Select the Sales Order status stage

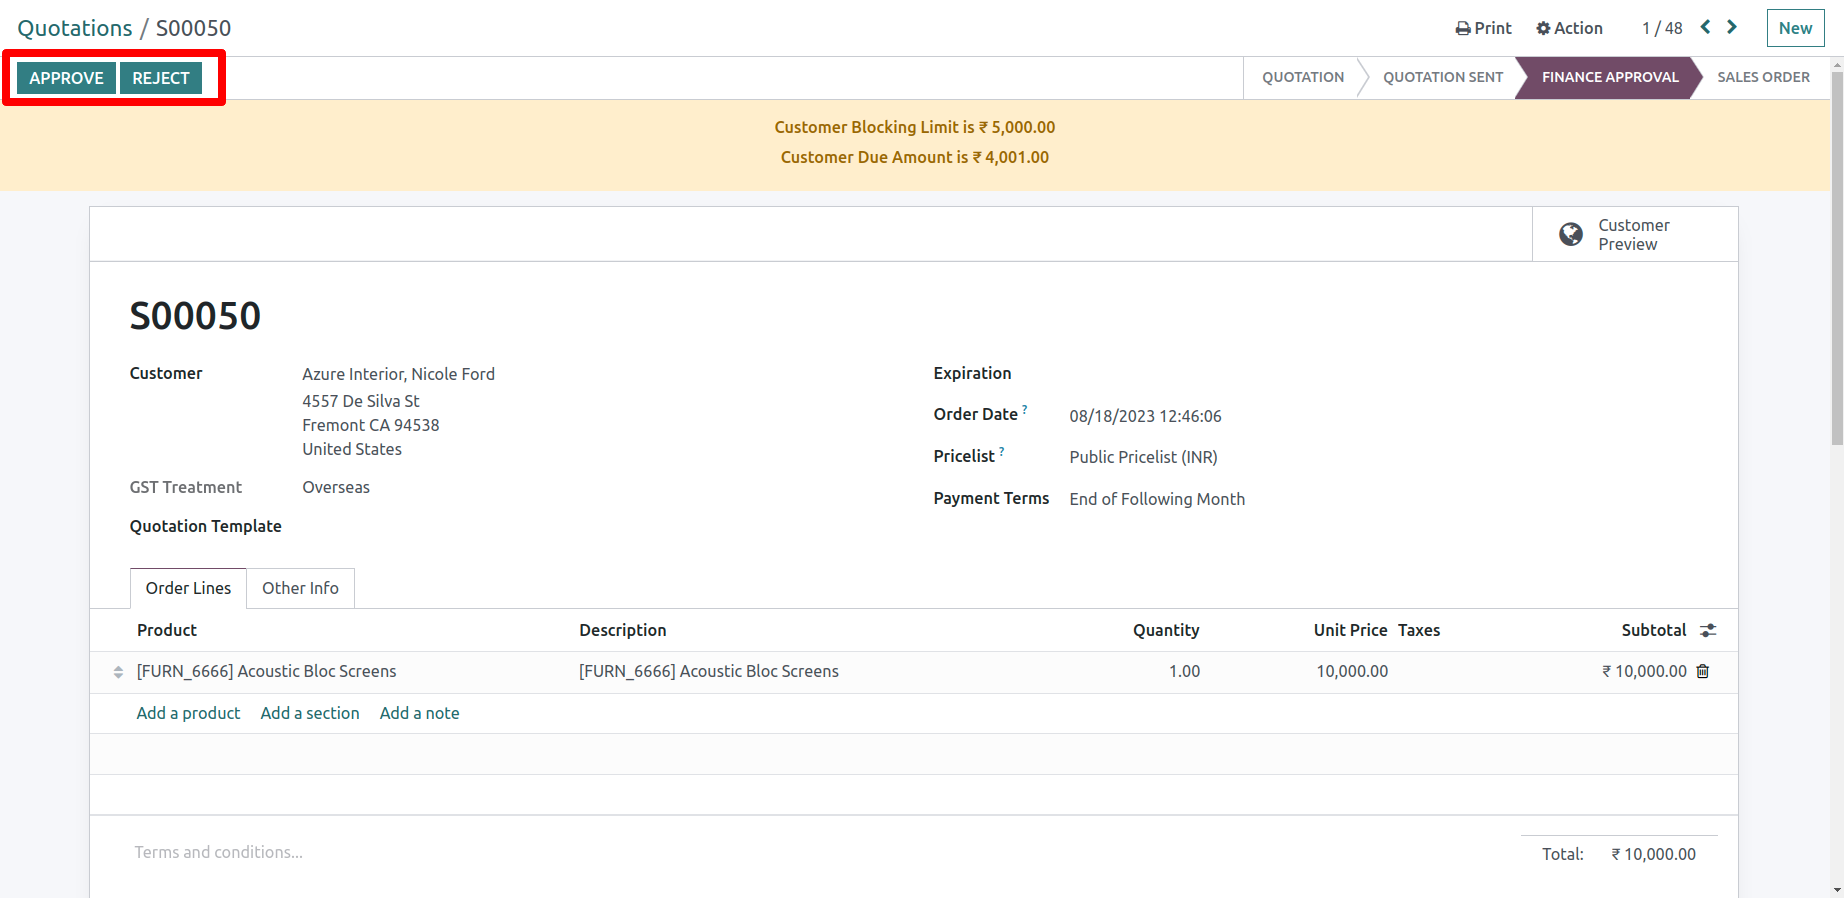(x=1763, y=77)
